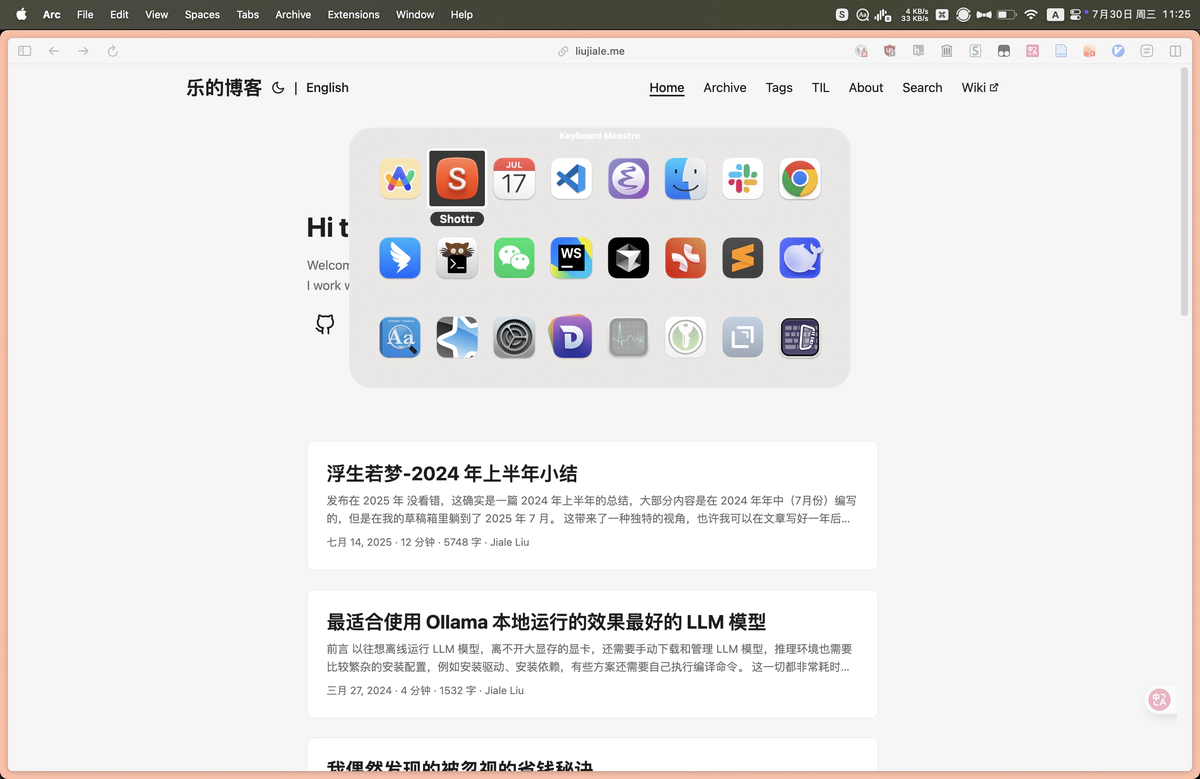Switch blog language to English
Screen dimensions: 1200x779
(327, 88)
